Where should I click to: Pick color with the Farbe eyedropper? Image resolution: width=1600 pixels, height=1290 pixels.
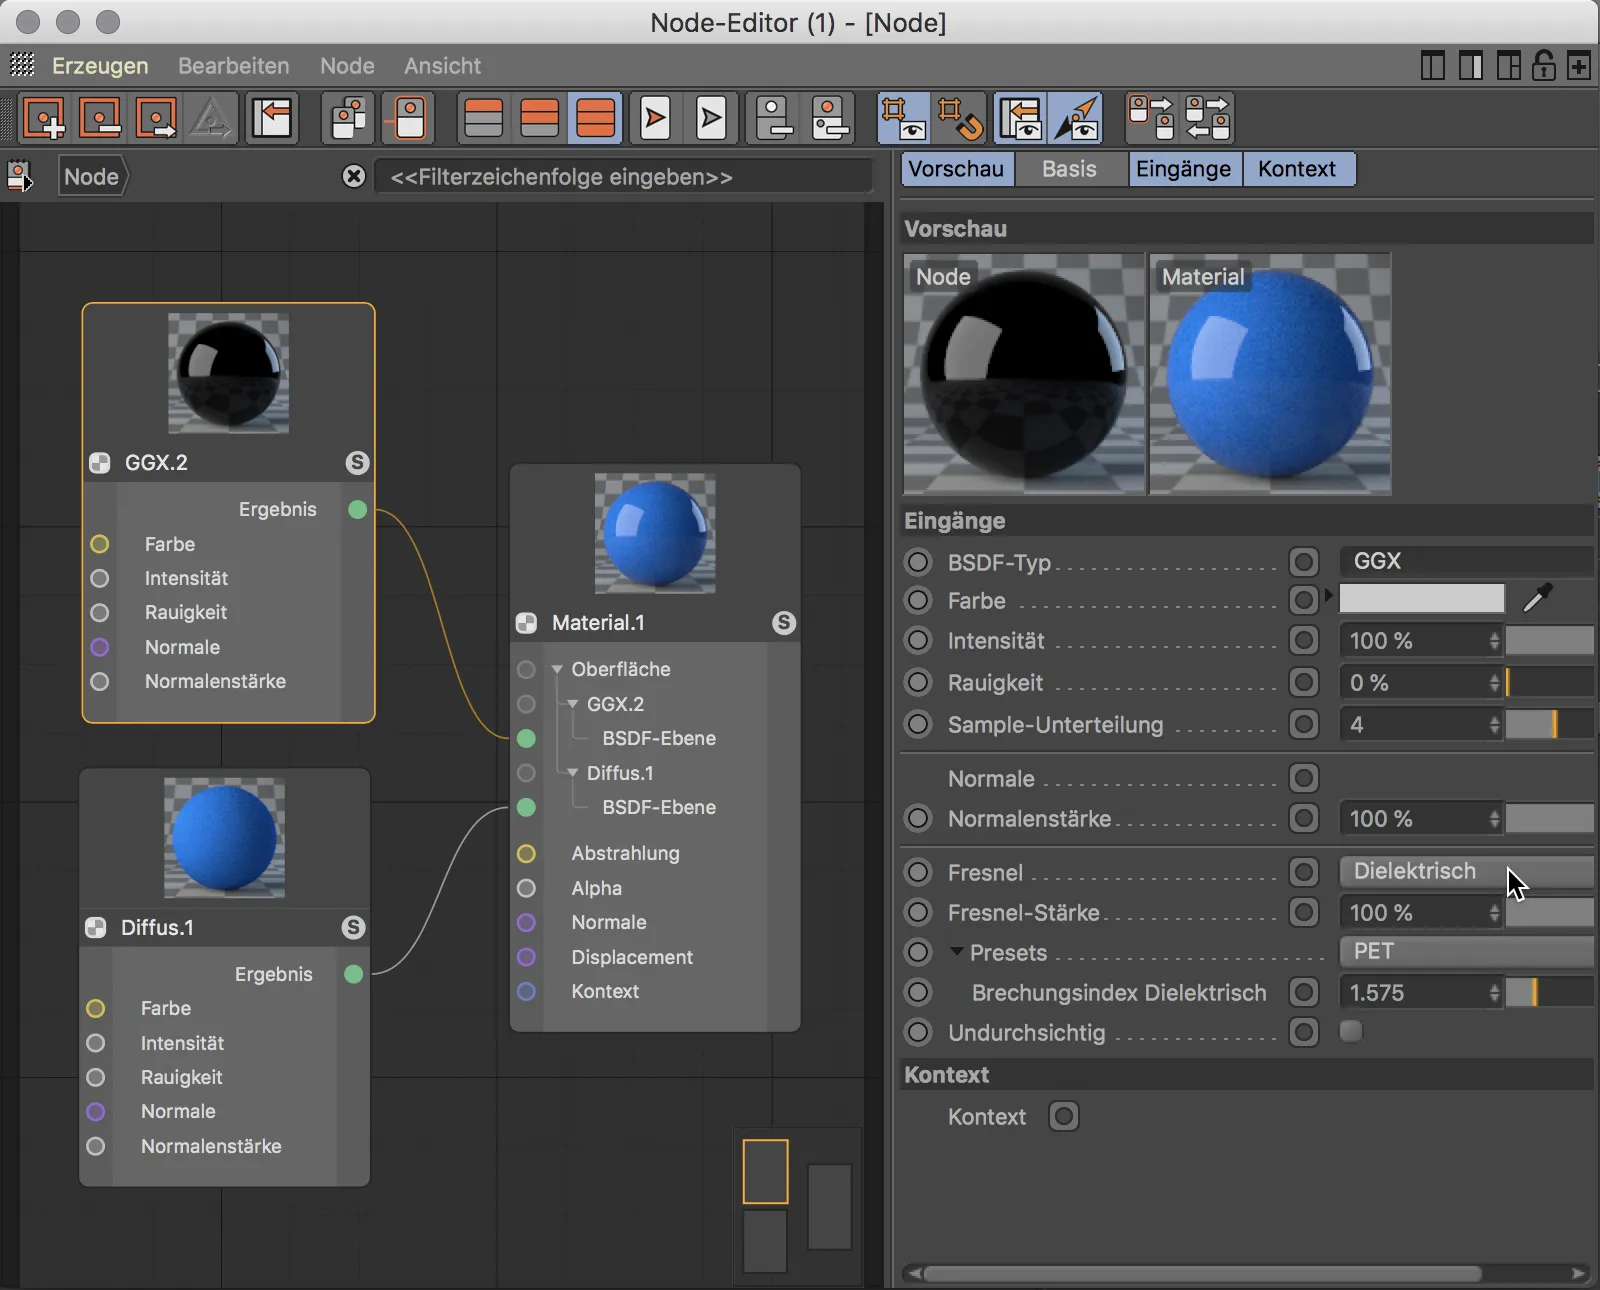tap(1537, 598)
